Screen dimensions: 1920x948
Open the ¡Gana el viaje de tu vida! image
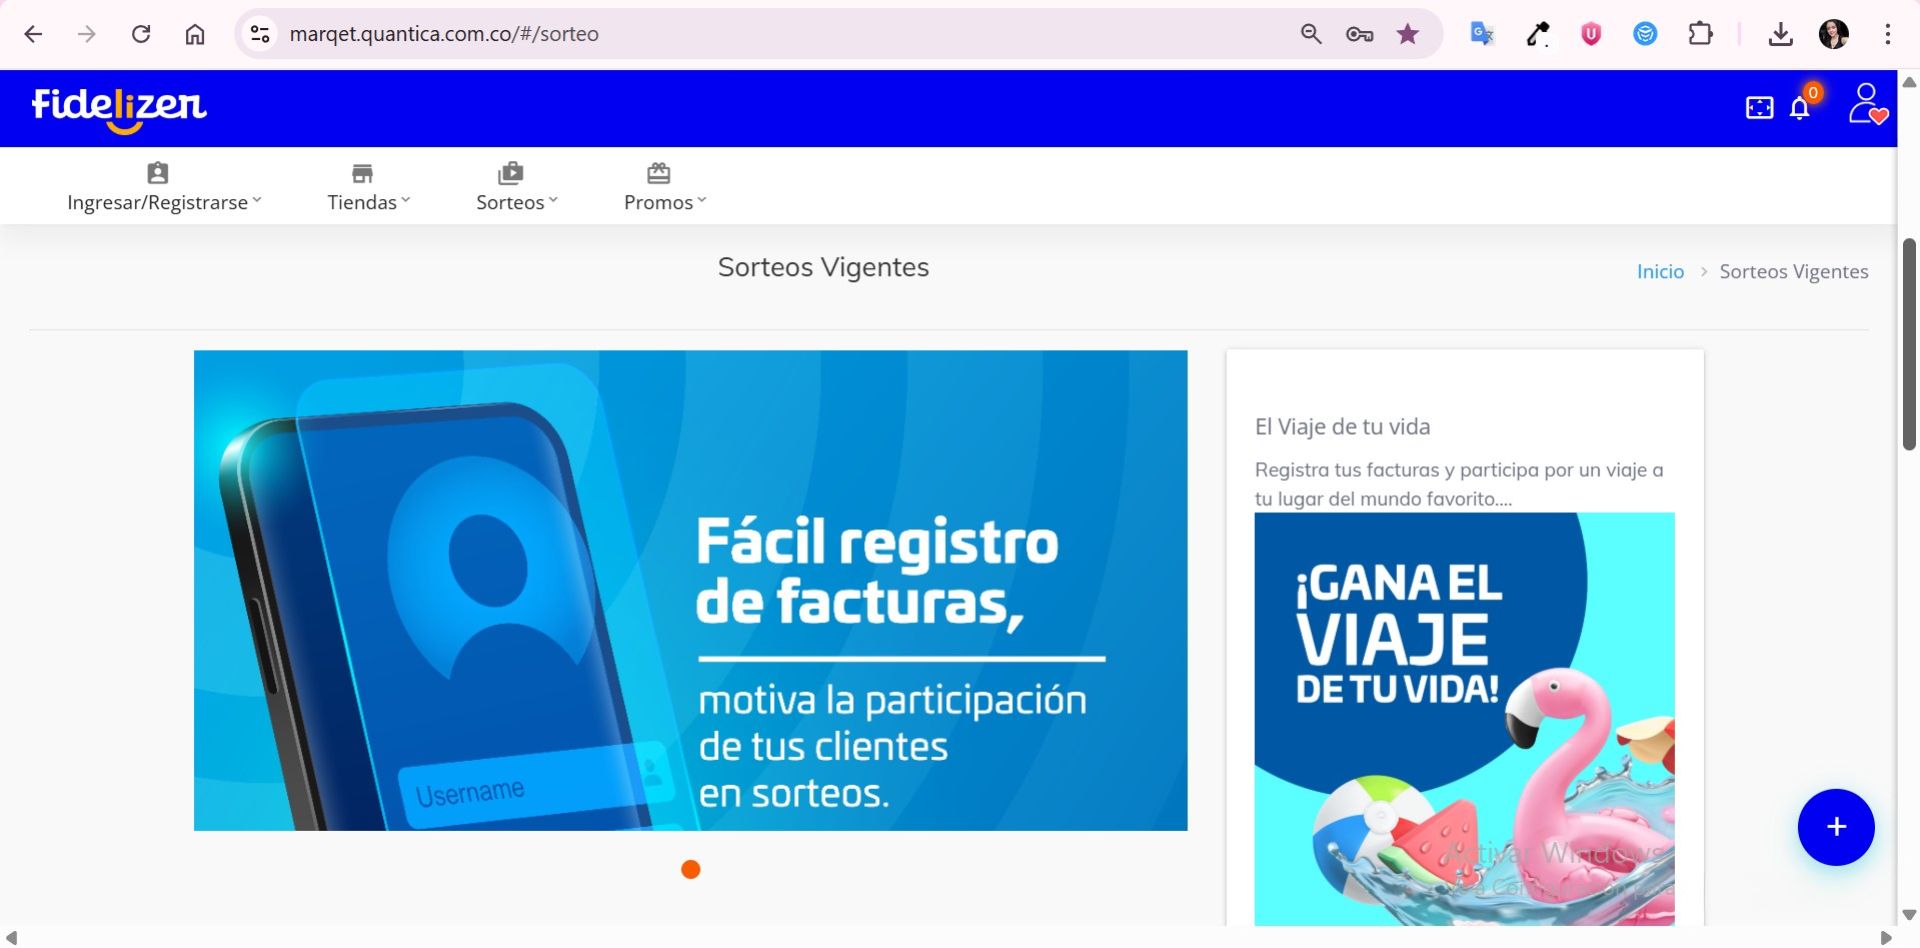[x=1464, y=718]
